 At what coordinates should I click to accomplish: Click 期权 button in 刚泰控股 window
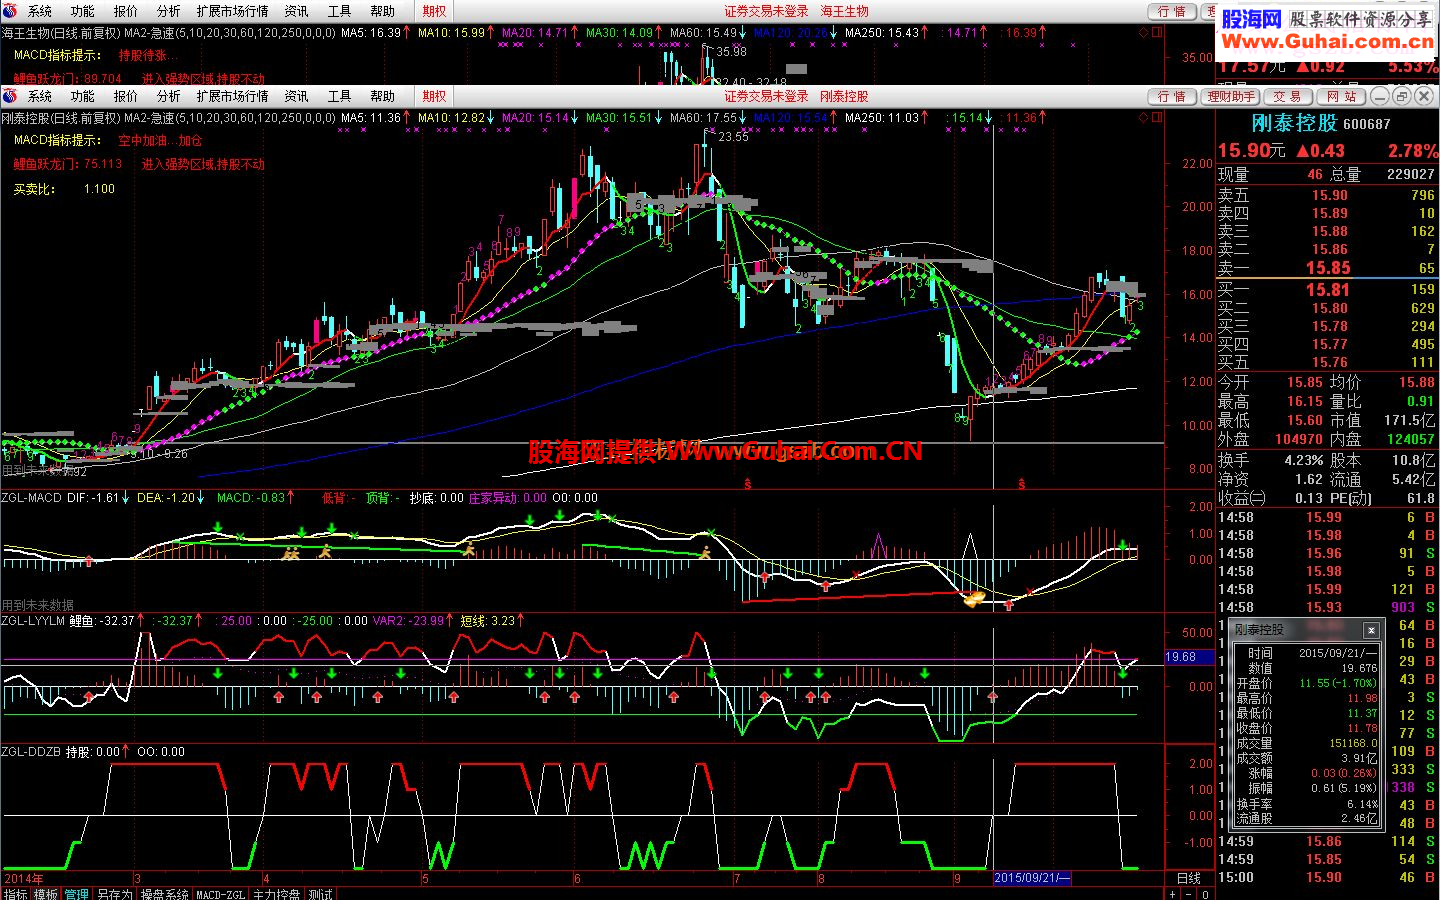click(x=434, y=96)
